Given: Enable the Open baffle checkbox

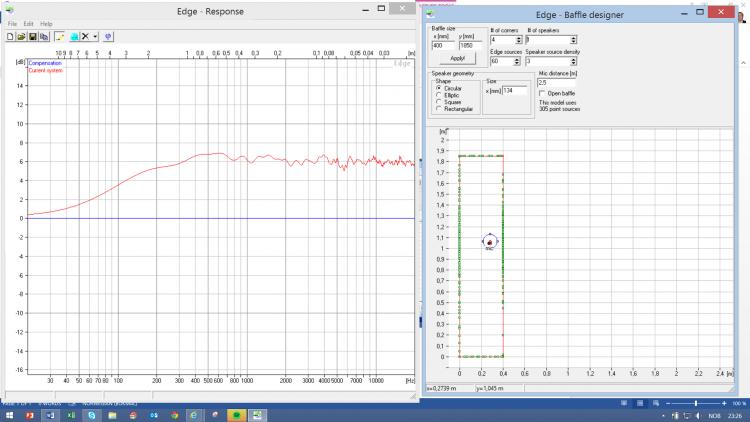Looking at the screenshot, I should tap(542, 93).
